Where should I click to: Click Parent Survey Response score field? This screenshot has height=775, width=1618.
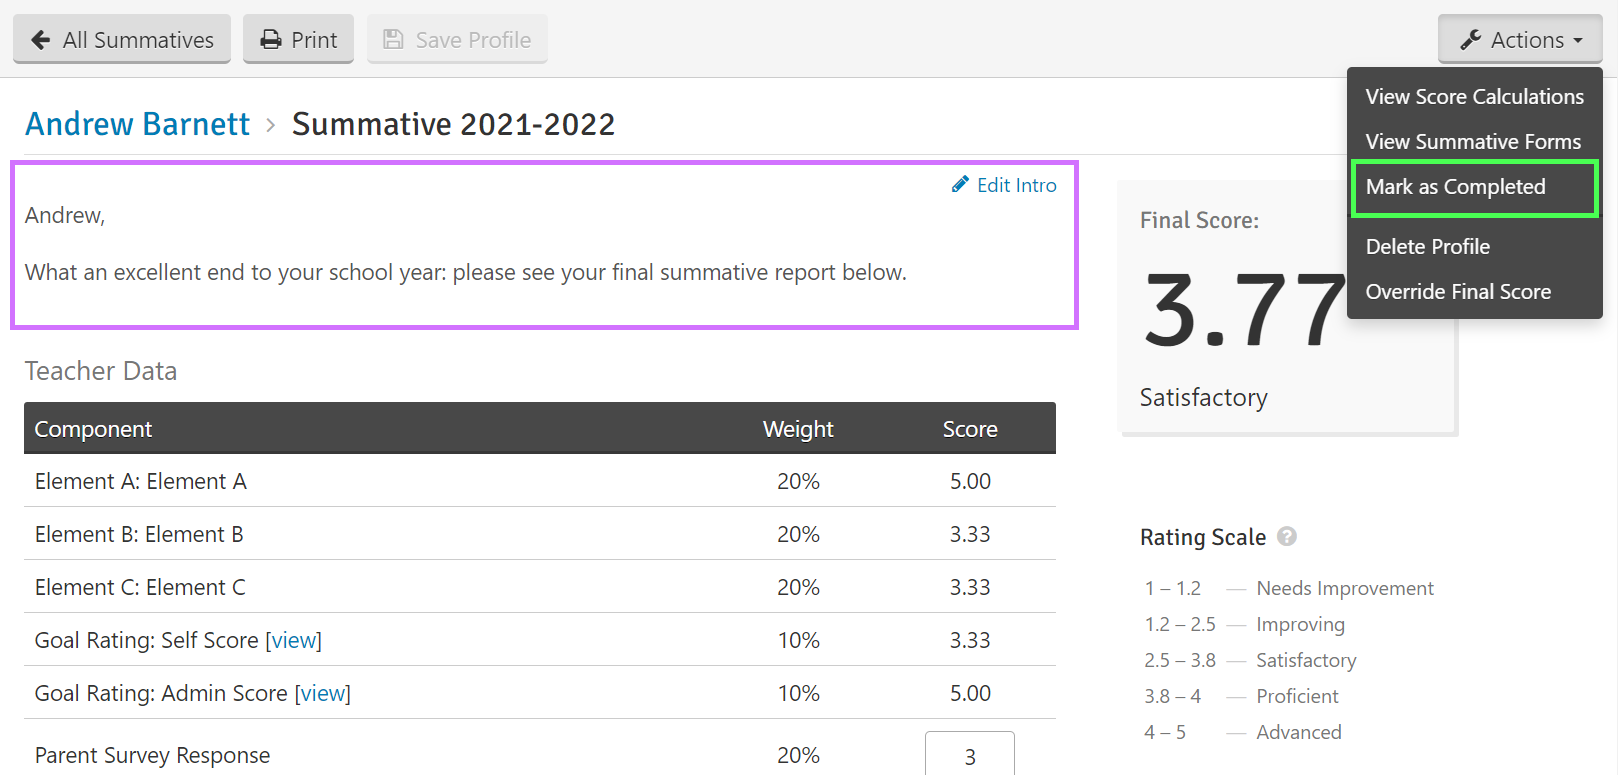tap(970, 755)
